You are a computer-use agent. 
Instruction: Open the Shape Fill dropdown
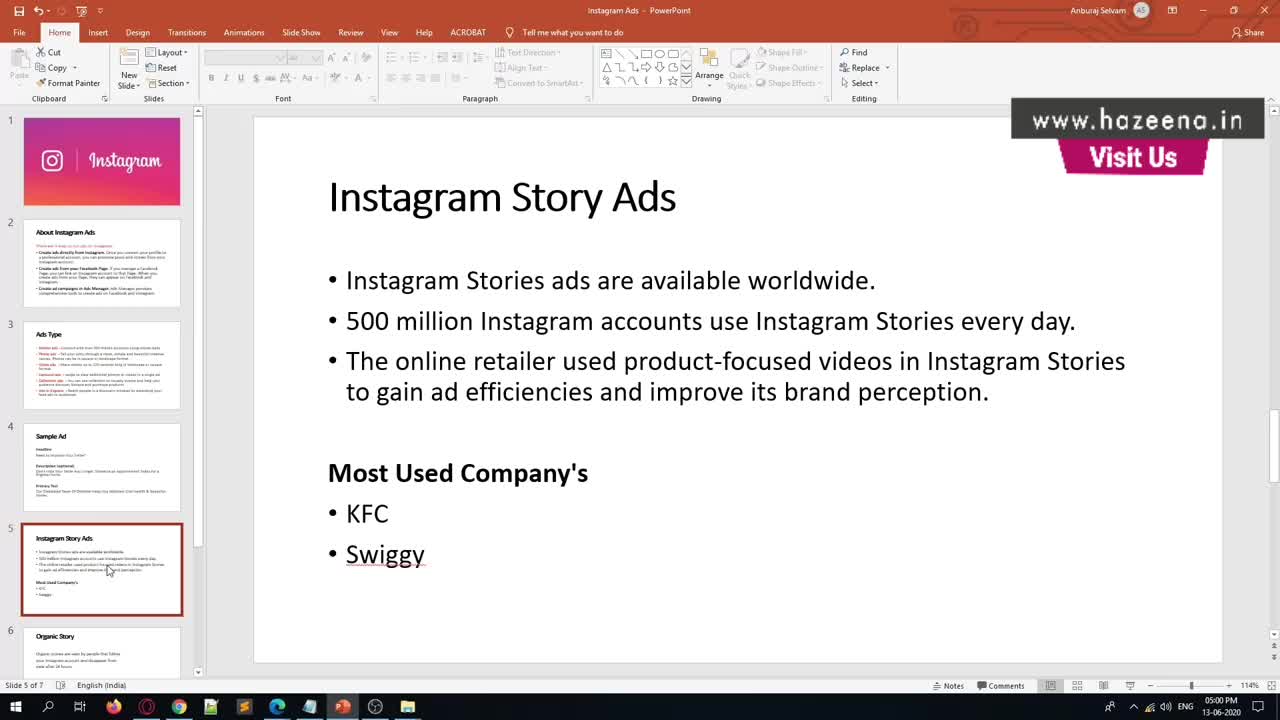click(782, 52)
